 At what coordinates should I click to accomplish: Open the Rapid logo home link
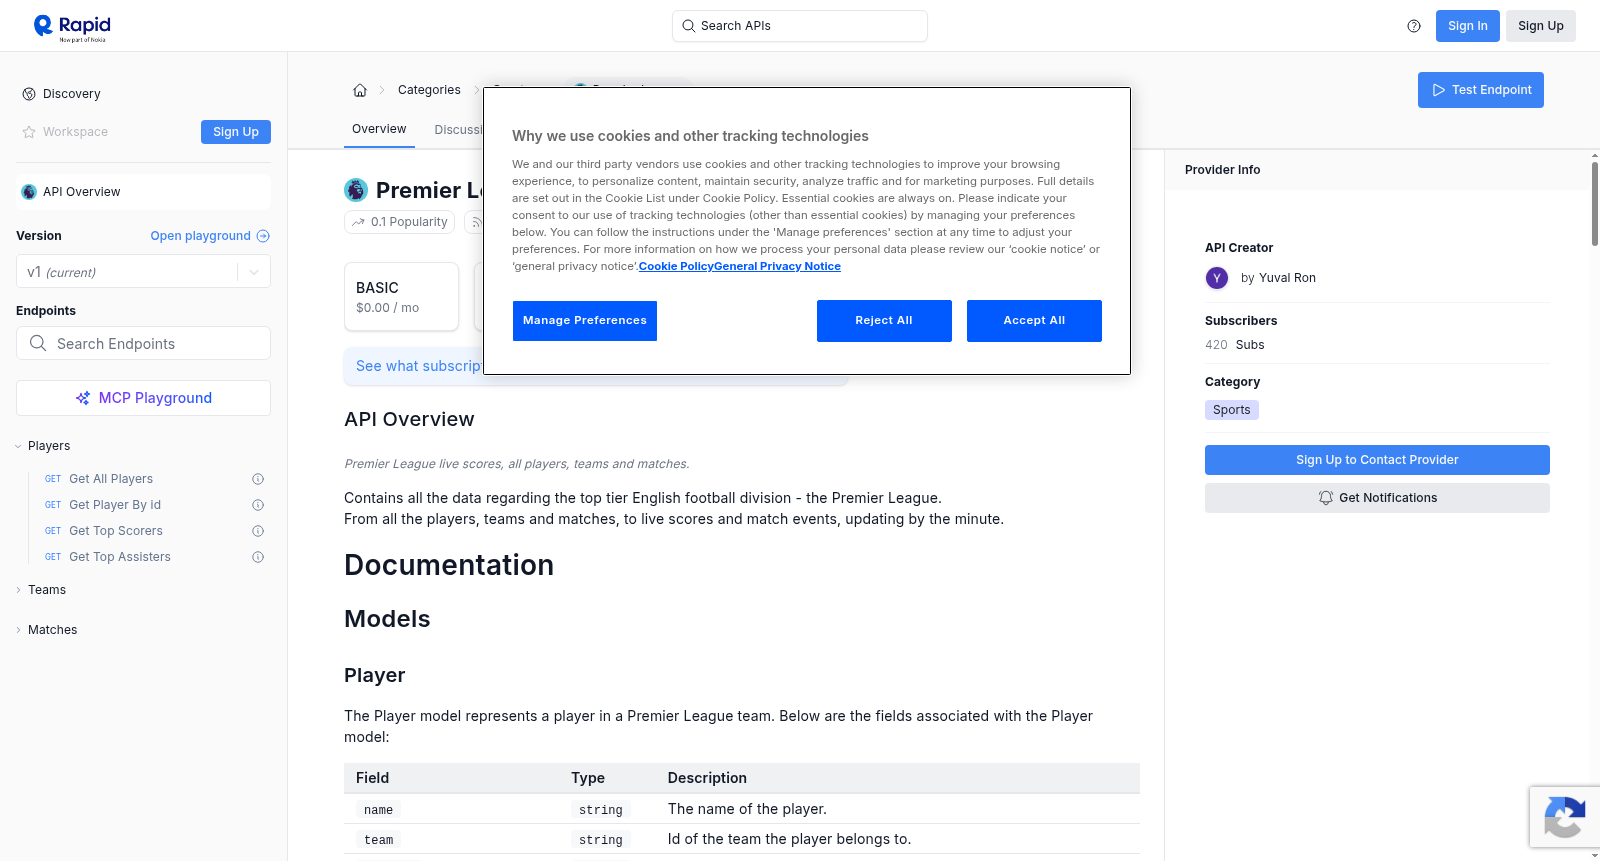pos(72,27)
